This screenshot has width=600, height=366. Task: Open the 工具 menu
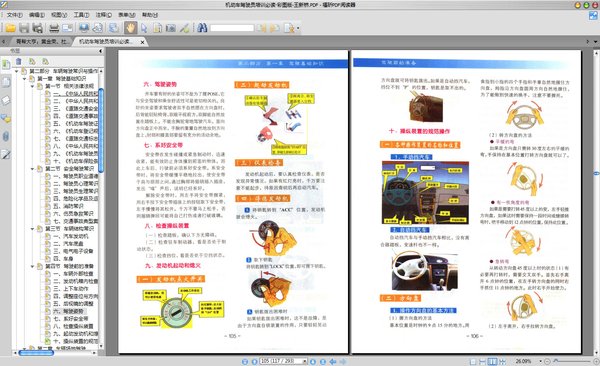tap(81, 15)
